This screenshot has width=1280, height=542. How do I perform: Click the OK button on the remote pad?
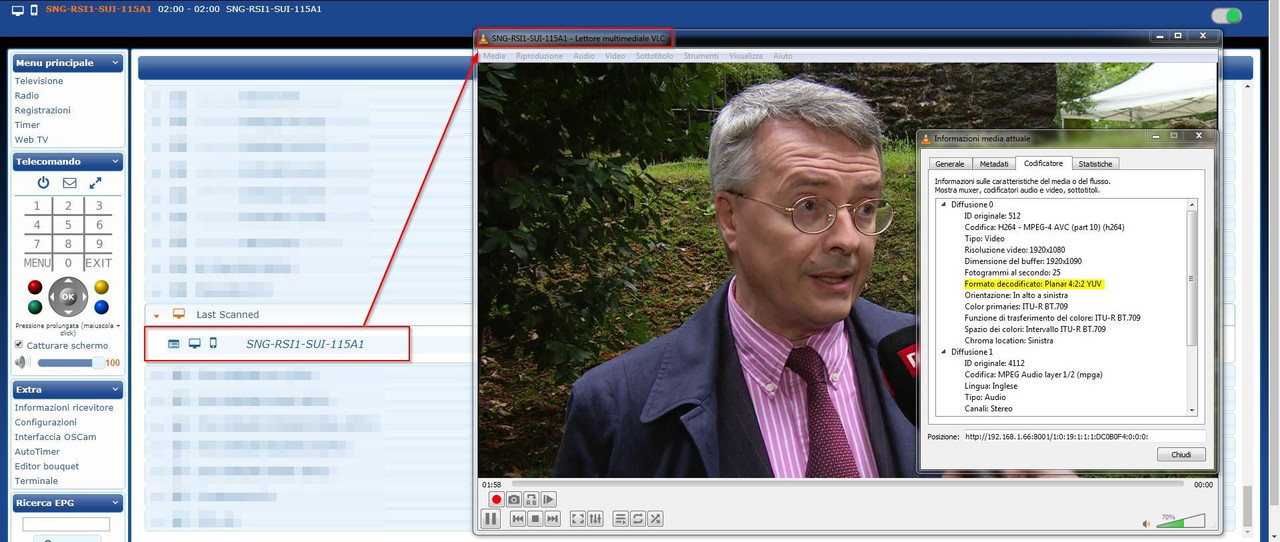point(68,297)
